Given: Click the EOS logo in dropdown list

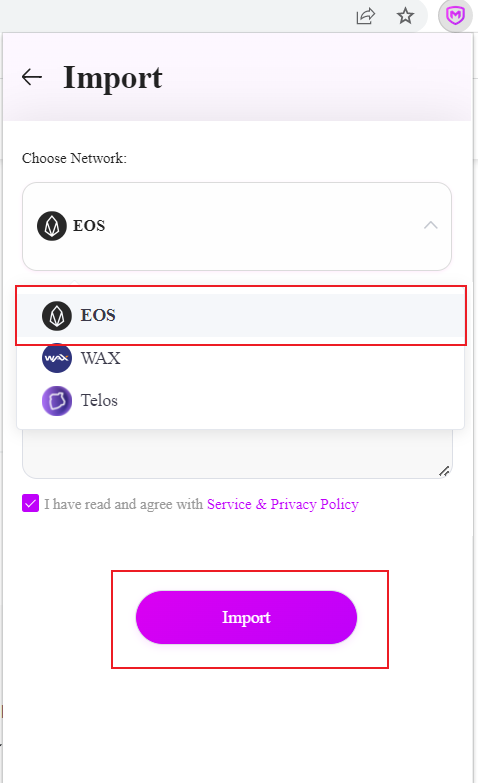Looking at the screenshot, I should [x=57, y=316].
